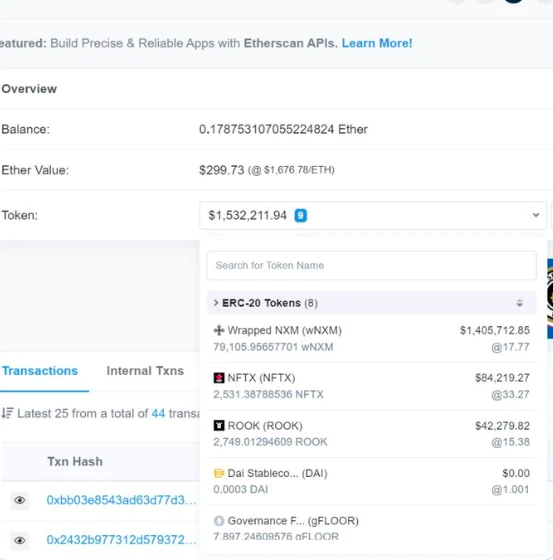Click the ROOK token logo icon
This screenshot has width=553, height=560.
[219, 425]
